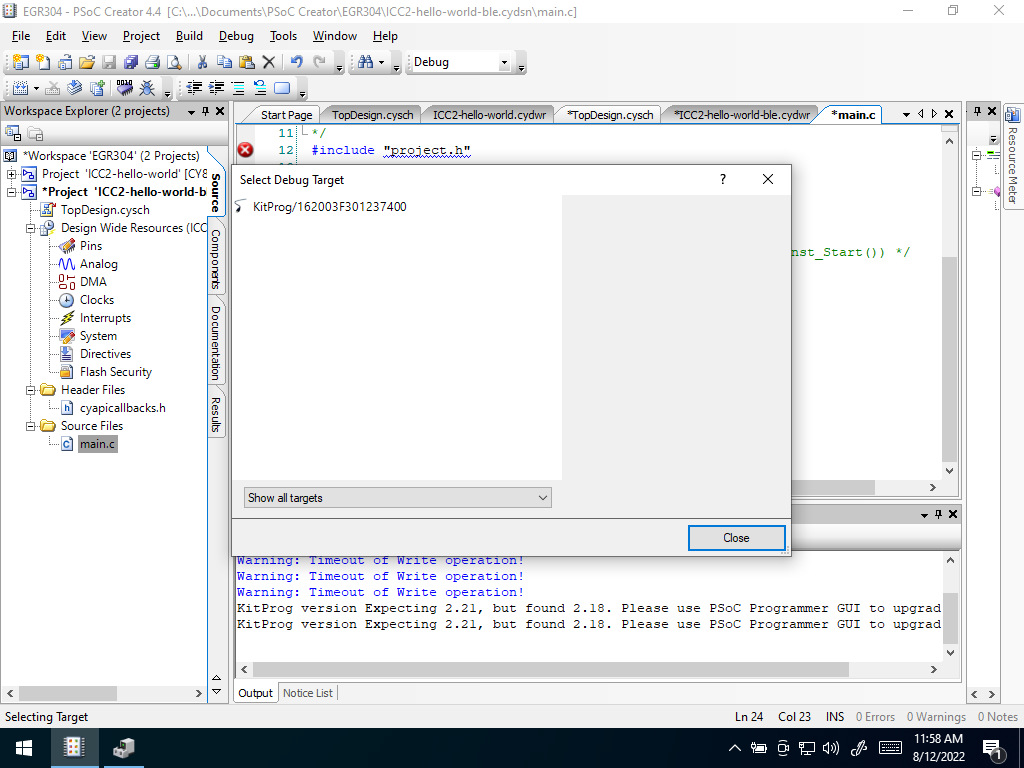Open the Build menu
This screenshot has width=1024, height=768.
click(189, 36)
